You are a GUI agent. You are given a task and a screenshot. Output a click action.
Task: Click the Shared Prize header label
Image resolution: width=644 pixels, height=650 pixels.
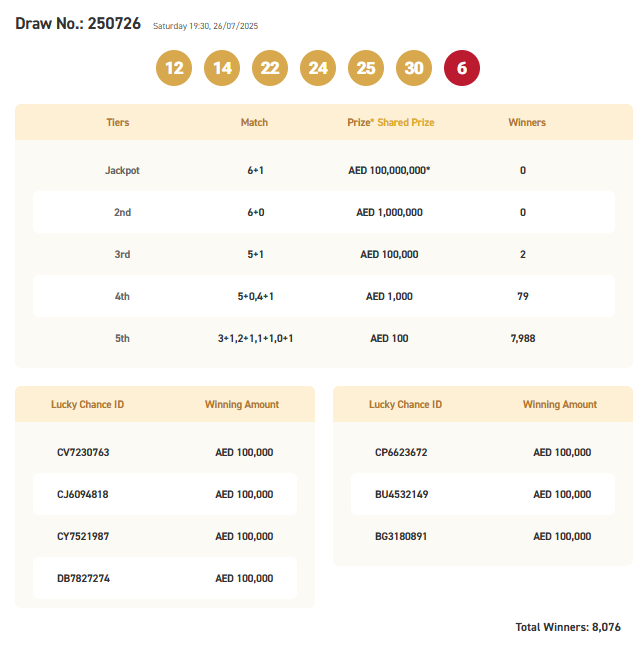pos(406,122)
